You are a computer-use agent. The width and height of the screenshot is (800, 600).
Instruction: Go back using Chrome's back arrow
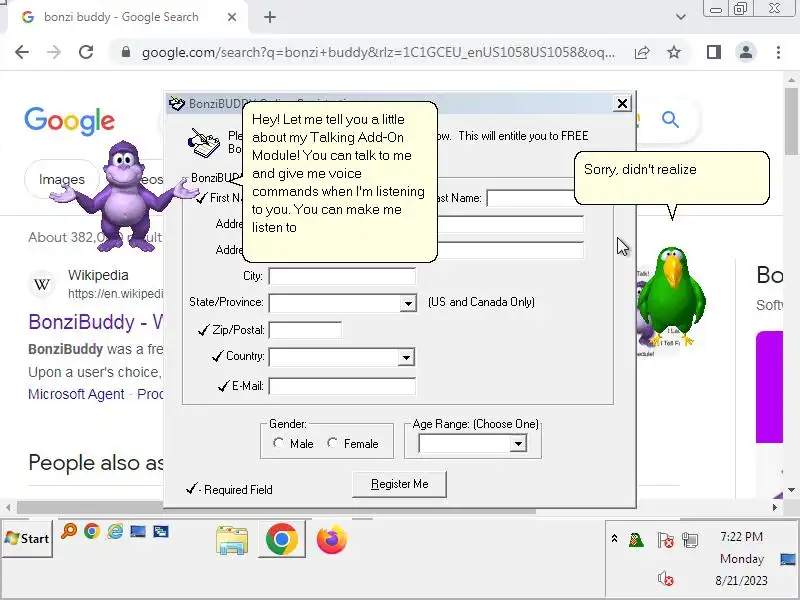coord(22,52)
